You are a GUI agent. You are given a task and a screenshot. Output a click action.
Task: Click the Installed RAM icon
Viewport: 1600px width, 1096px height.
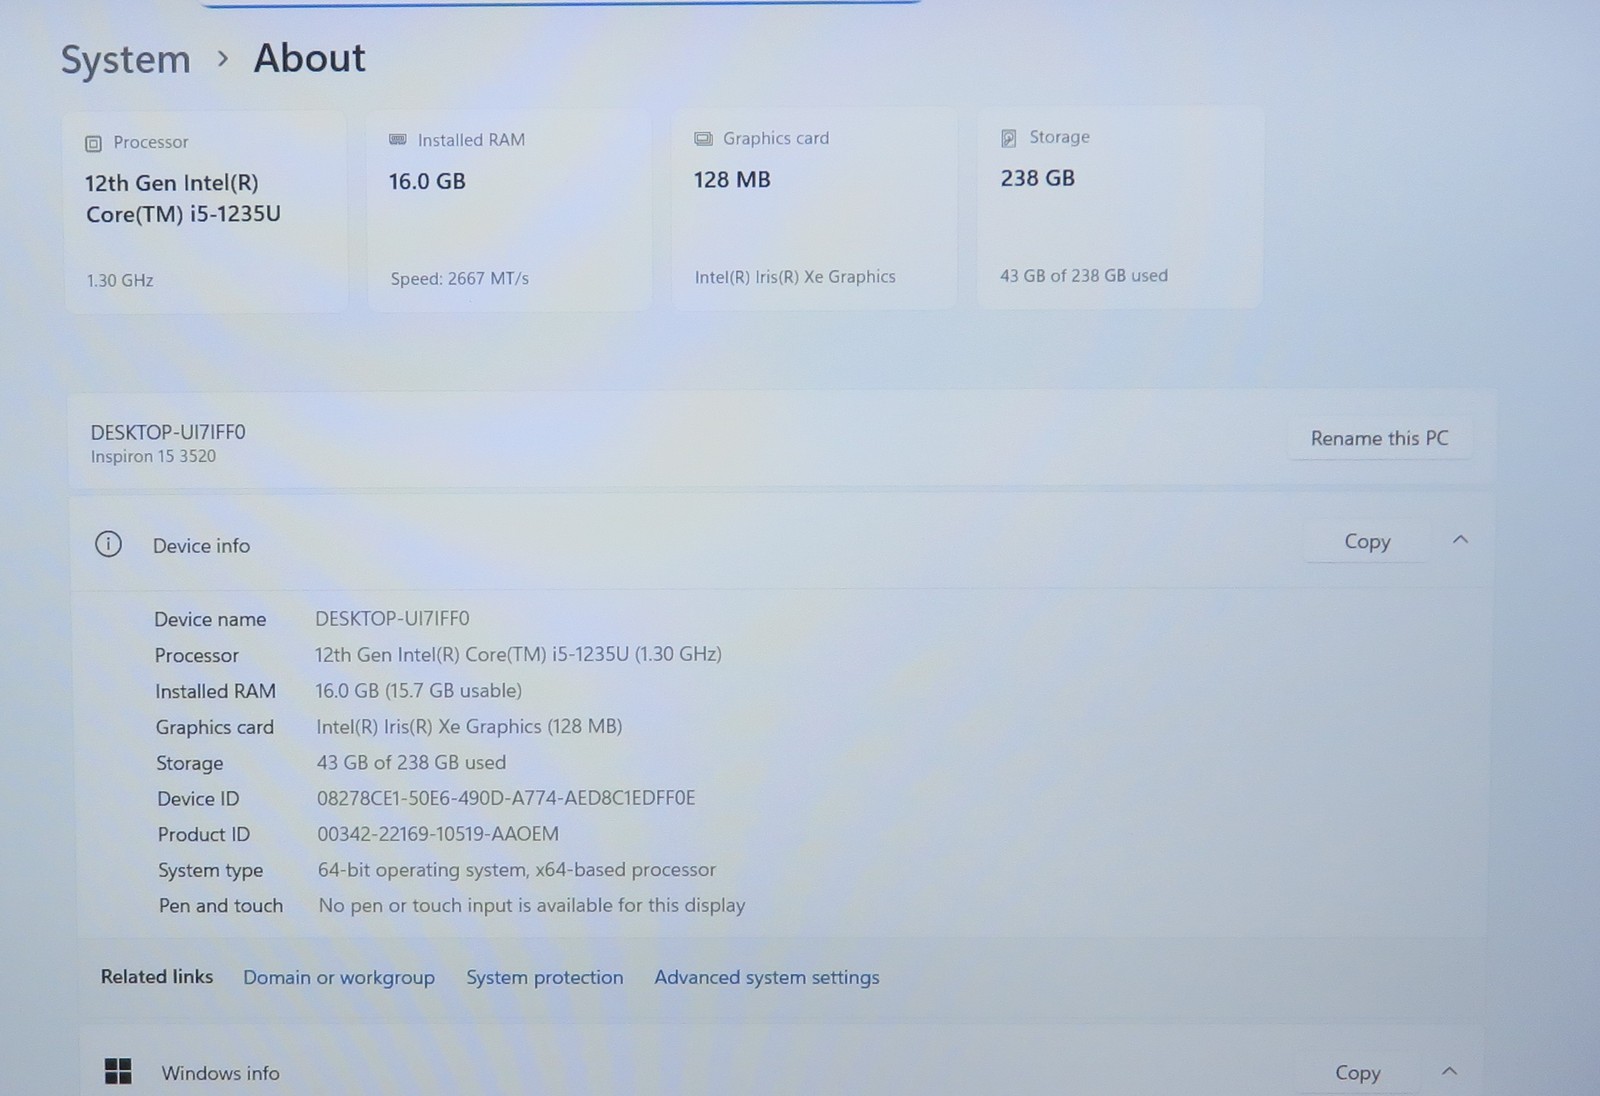click(397, 140)
